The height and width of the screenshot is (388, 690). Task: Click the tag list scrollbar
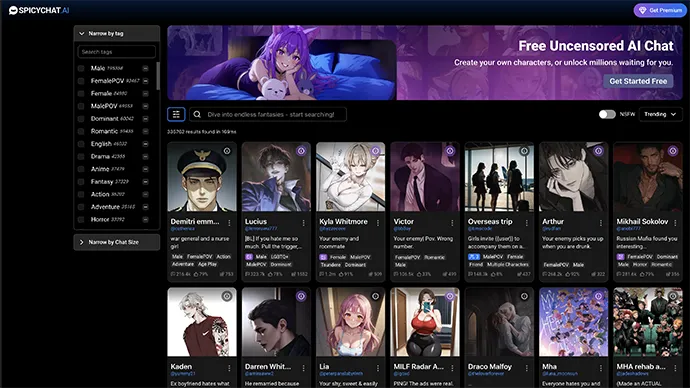(x=158, y=76)
